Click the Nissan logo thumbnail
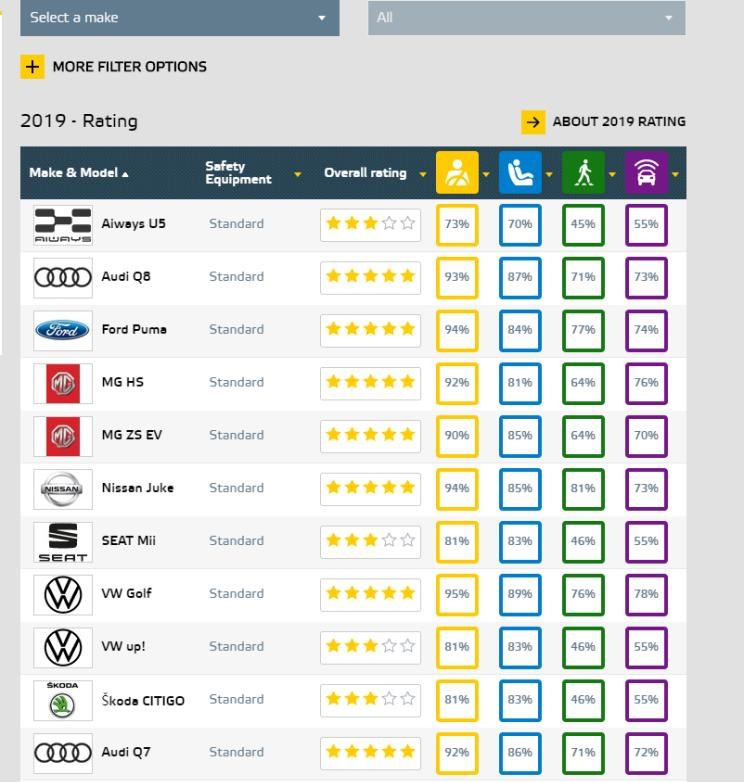Viewport: 744px width, 782px height. [63, 489]
